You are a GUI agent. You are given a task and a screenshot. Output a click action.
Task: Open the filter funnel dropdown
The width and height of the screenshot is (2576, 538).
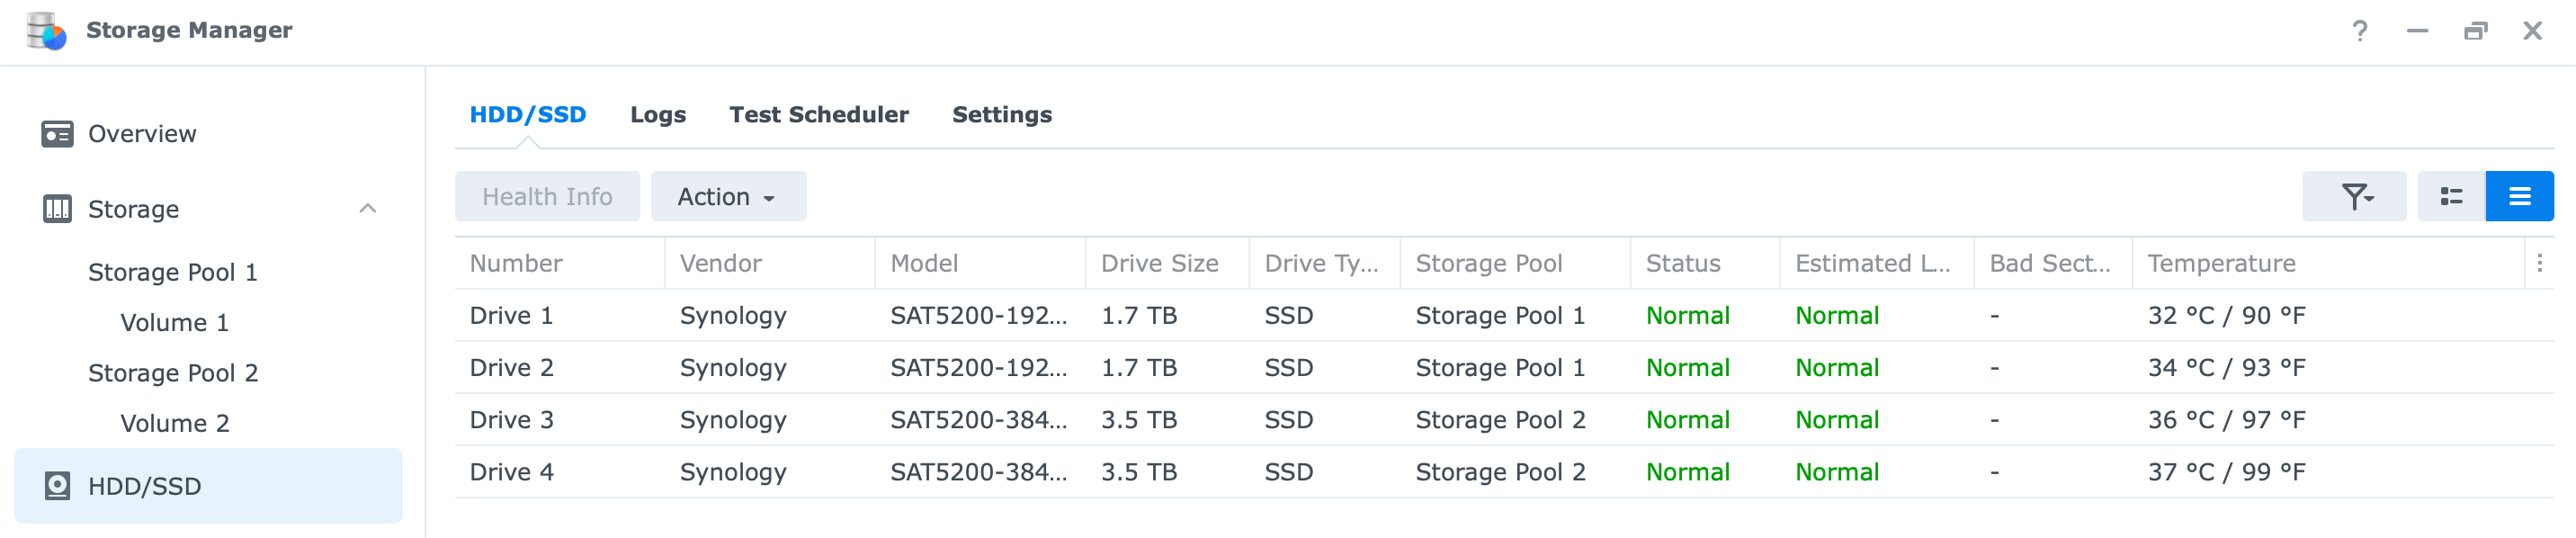(x=2354, y=196)
